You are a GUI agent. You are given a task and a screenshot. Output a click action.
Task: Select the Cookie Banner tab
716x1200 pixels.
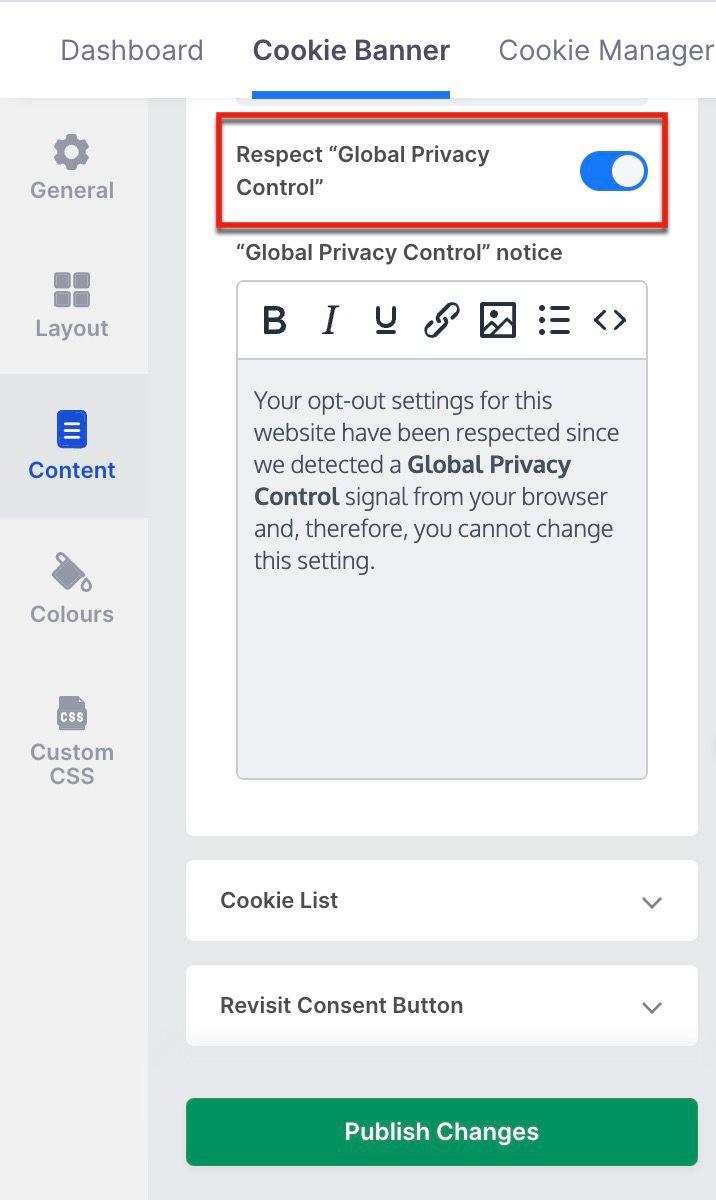click(351, 50)
